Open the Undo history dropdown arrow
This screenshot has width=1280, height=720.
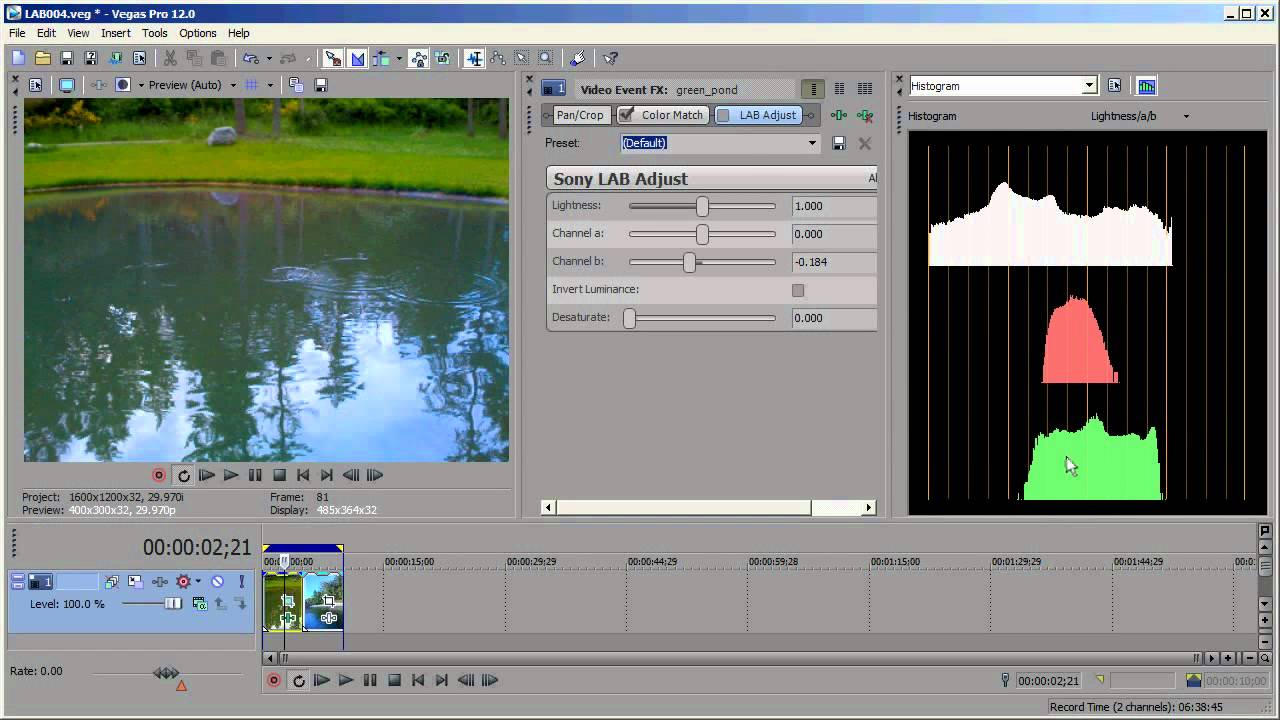267,59
